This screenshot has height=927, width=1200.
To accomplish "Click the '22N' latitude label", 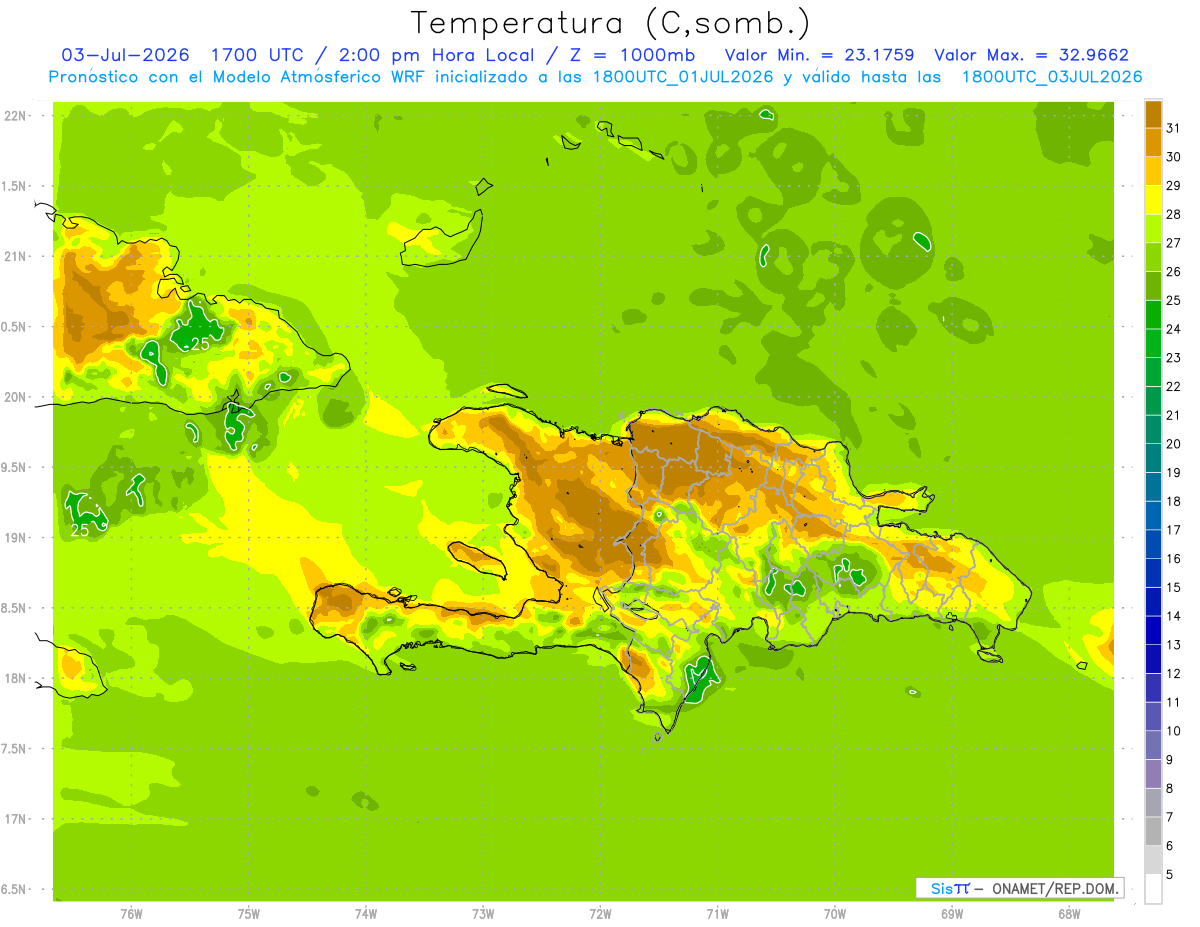I will (17, 115).
